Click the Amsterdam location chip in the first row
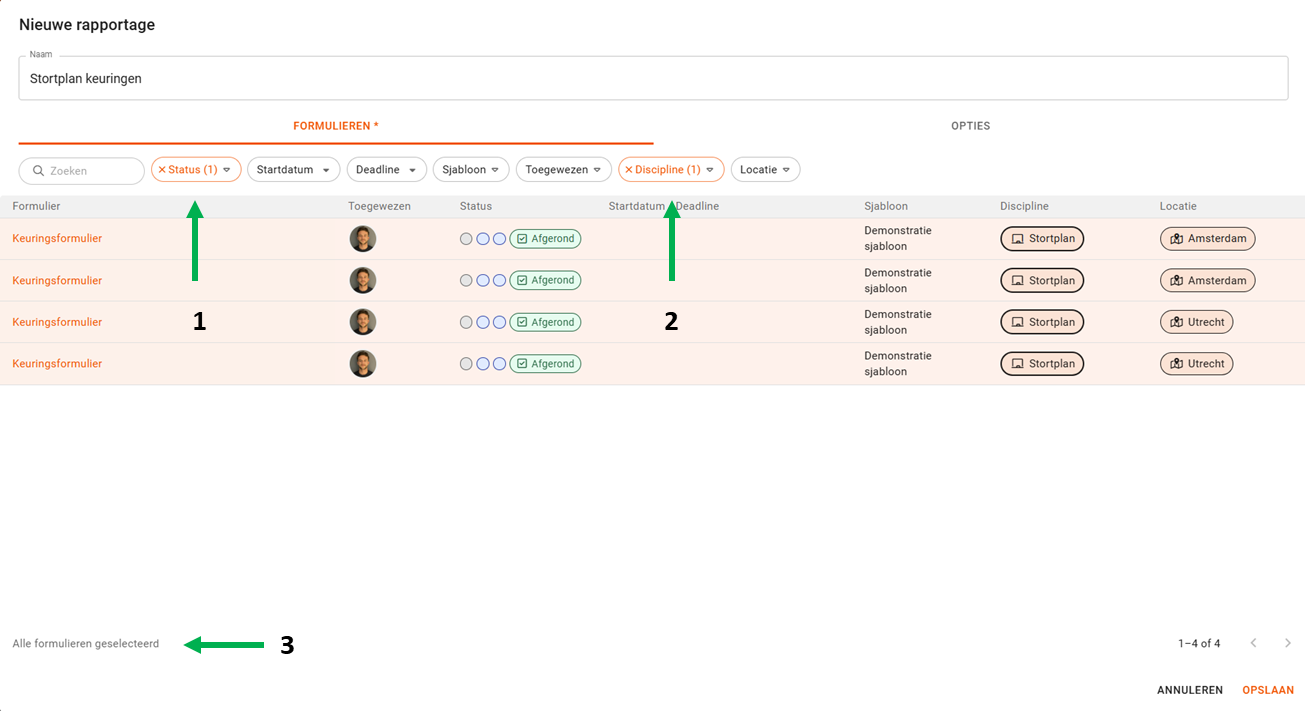 1207,239
